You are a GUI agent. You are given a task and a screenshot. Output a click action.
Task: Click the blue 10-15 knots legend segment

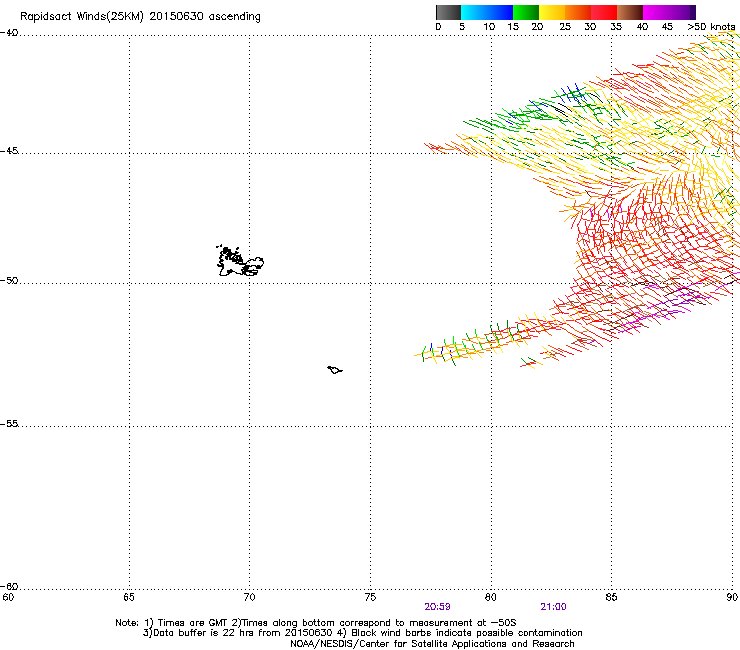tap(500, 12)
